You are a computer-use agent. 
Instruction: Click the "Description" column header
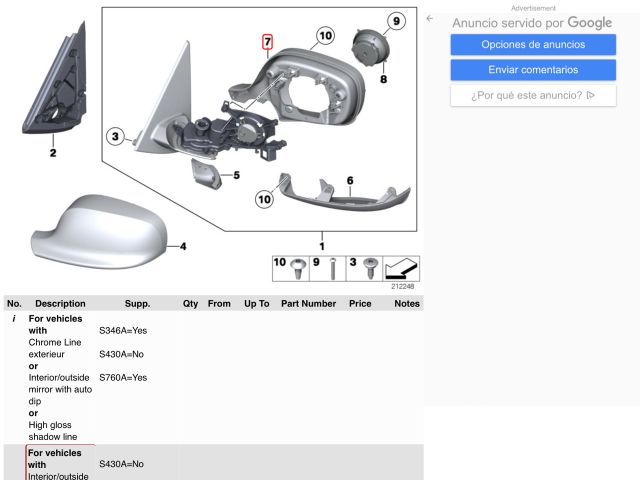point(60,303)
